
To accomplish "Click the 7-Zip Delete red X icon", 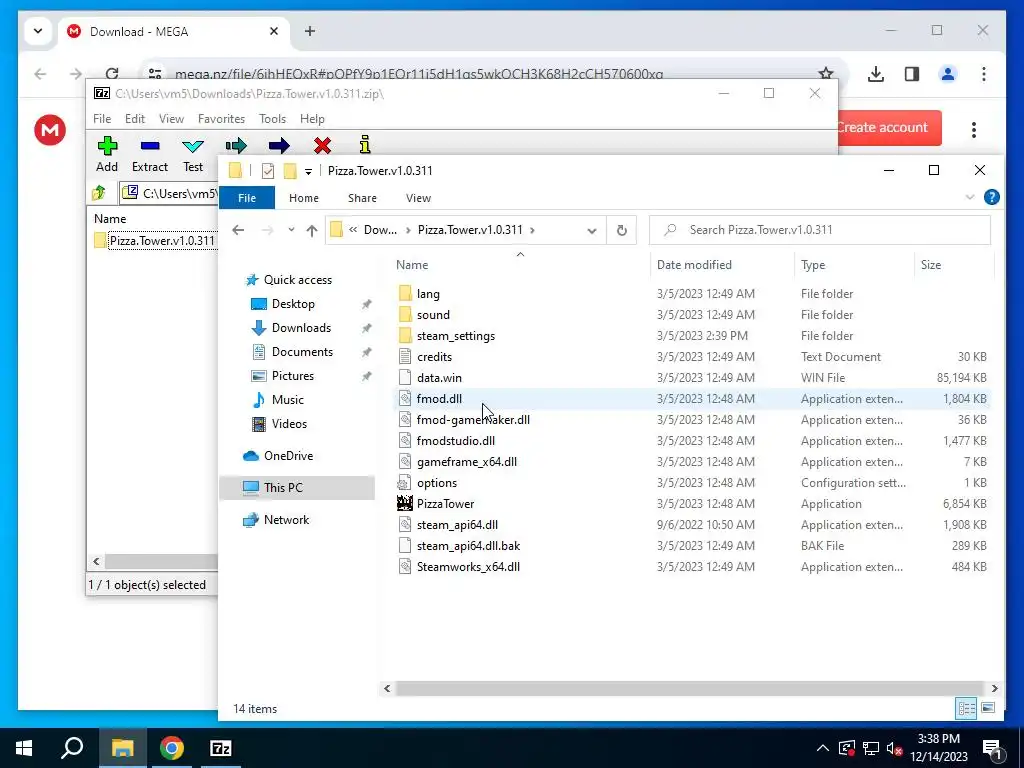I will point(322,145).
